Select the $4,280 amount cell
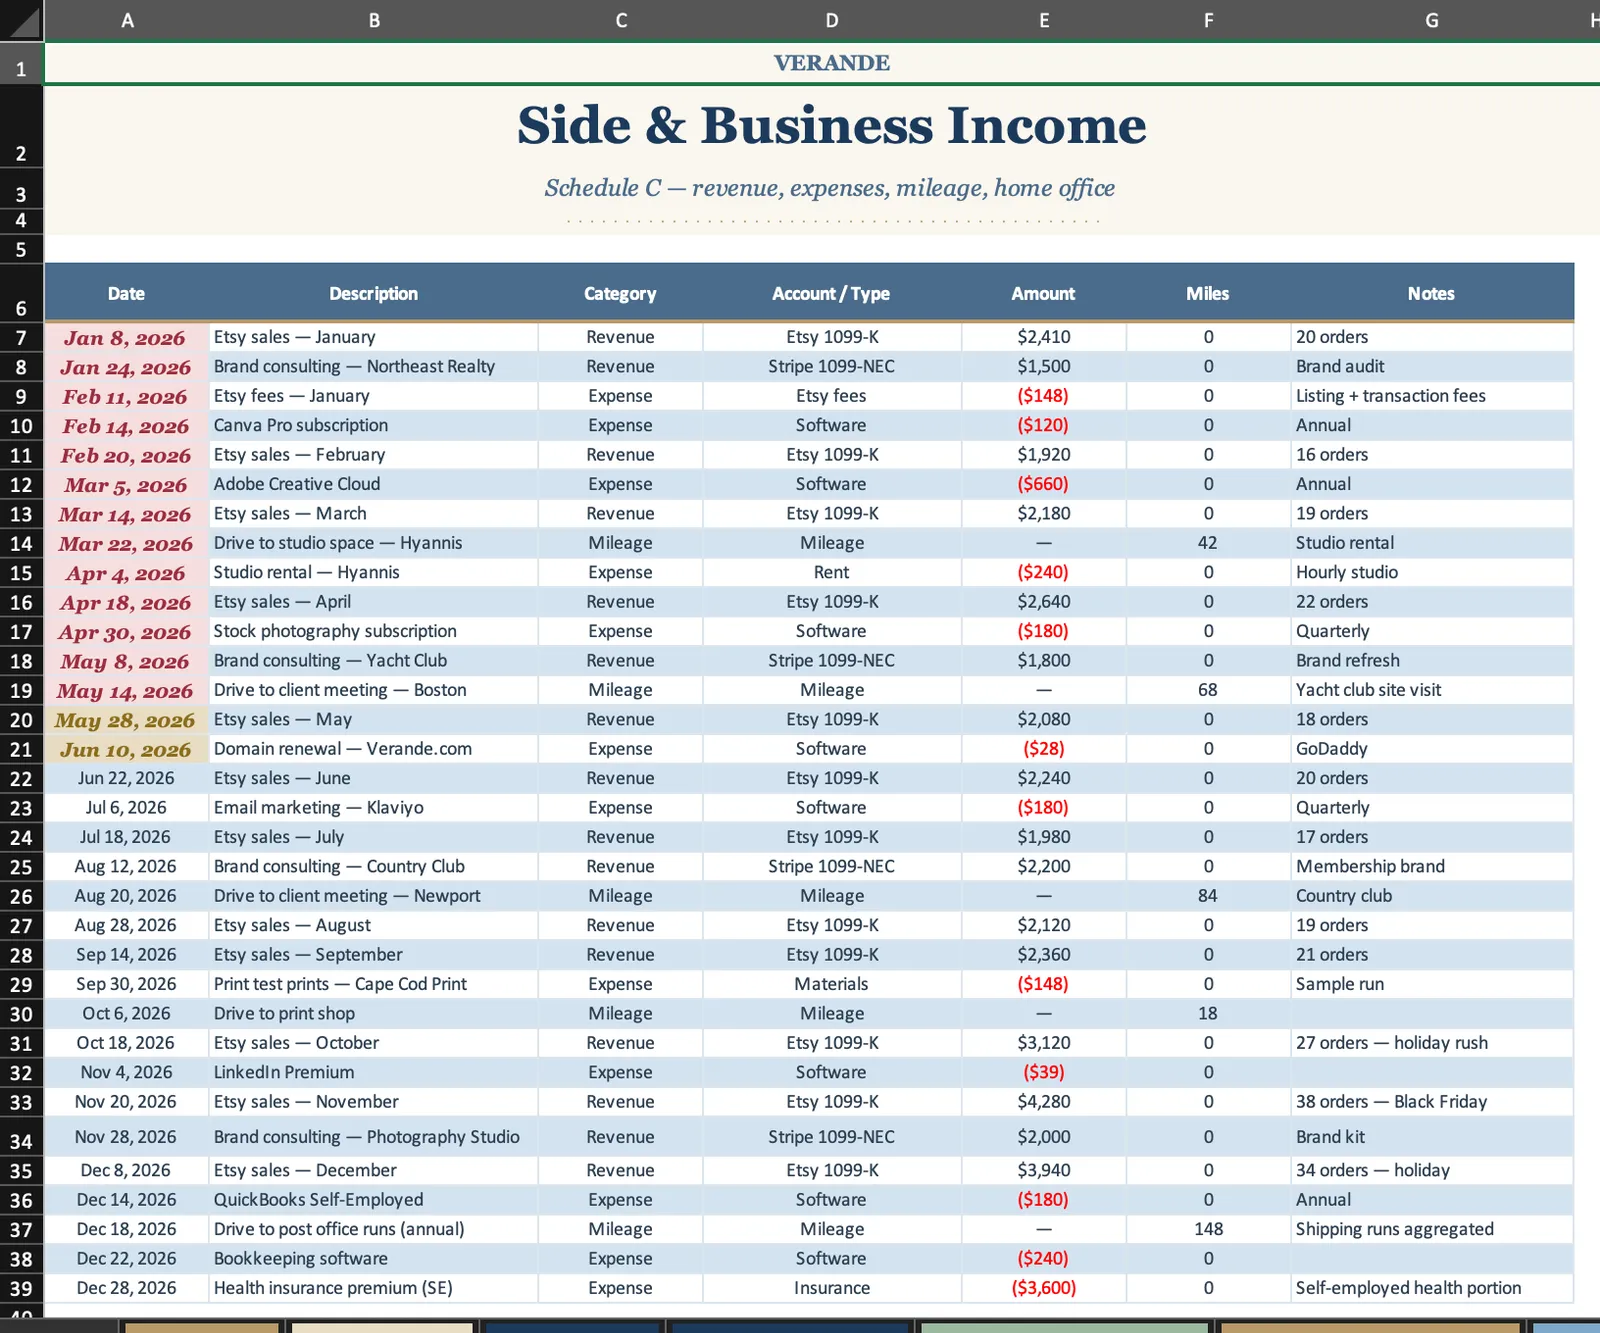 pyautogui.click(x=1044, y=1102)
